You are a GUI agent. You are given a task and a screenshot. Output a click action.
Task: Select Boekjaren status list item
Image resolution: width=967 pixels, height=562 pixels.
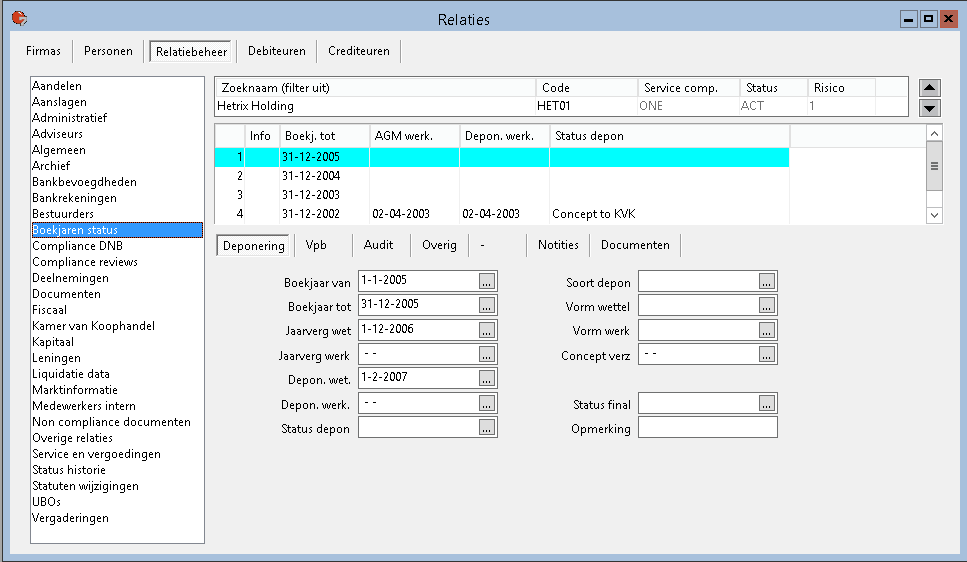point(117,230)
